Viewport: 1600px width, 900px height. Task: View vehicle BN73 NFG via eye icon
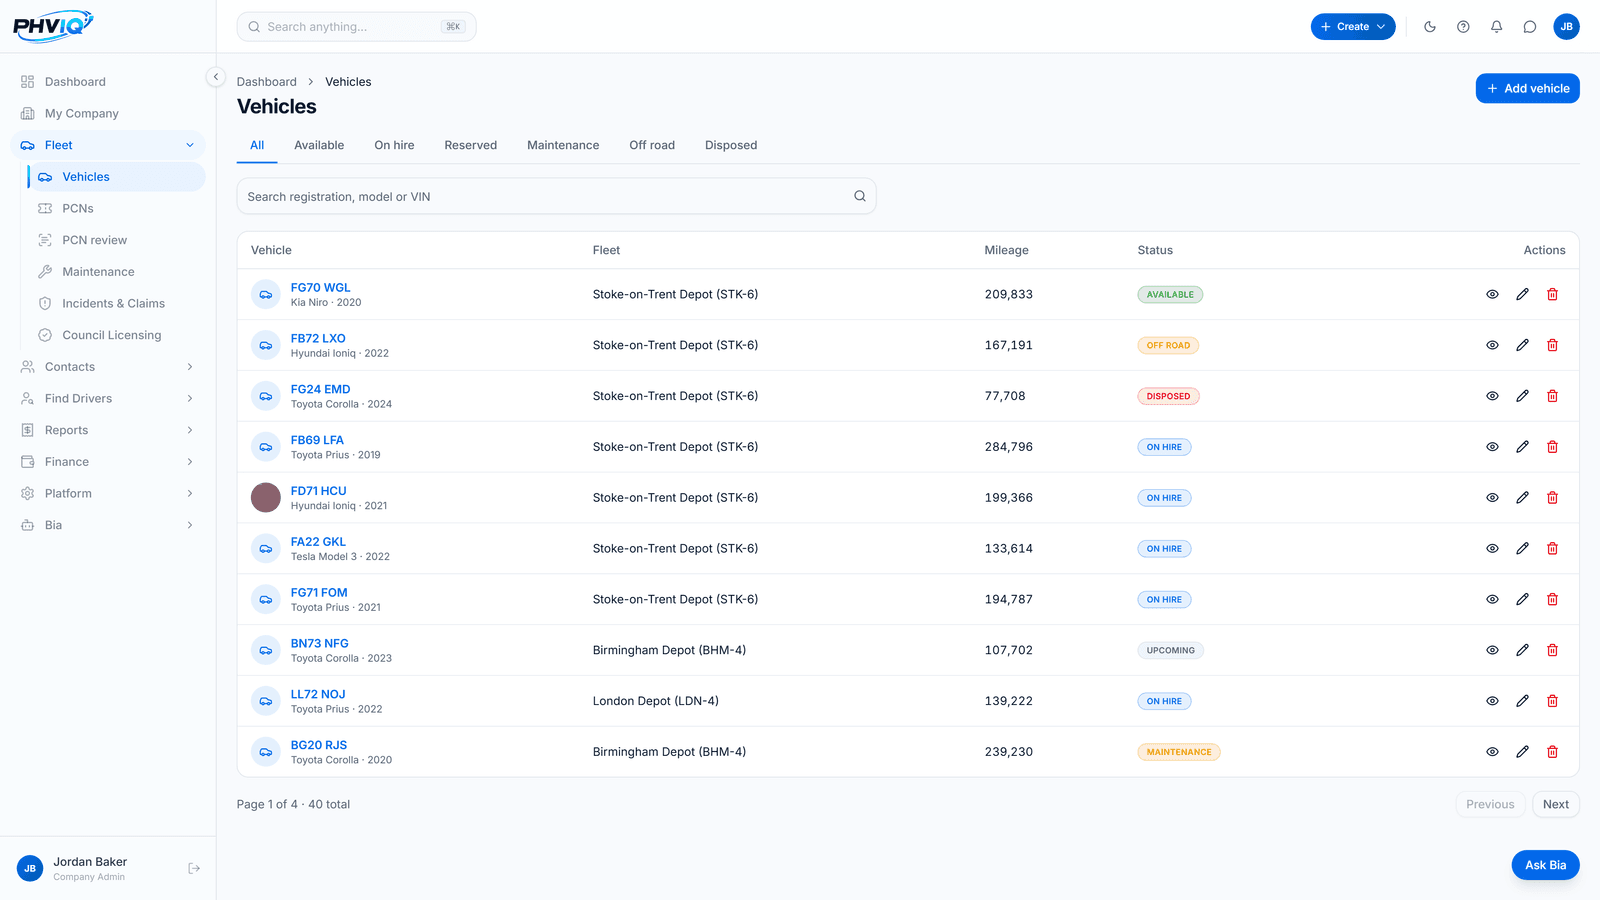[1492, 650]
